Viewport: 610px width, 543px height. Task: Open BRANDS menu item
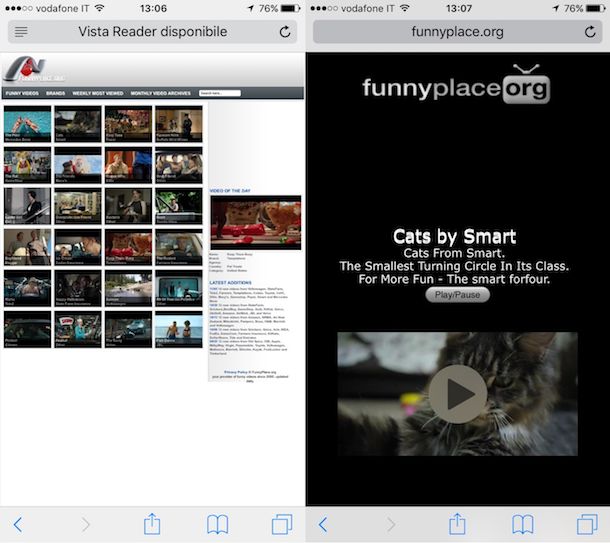[56, 93]
